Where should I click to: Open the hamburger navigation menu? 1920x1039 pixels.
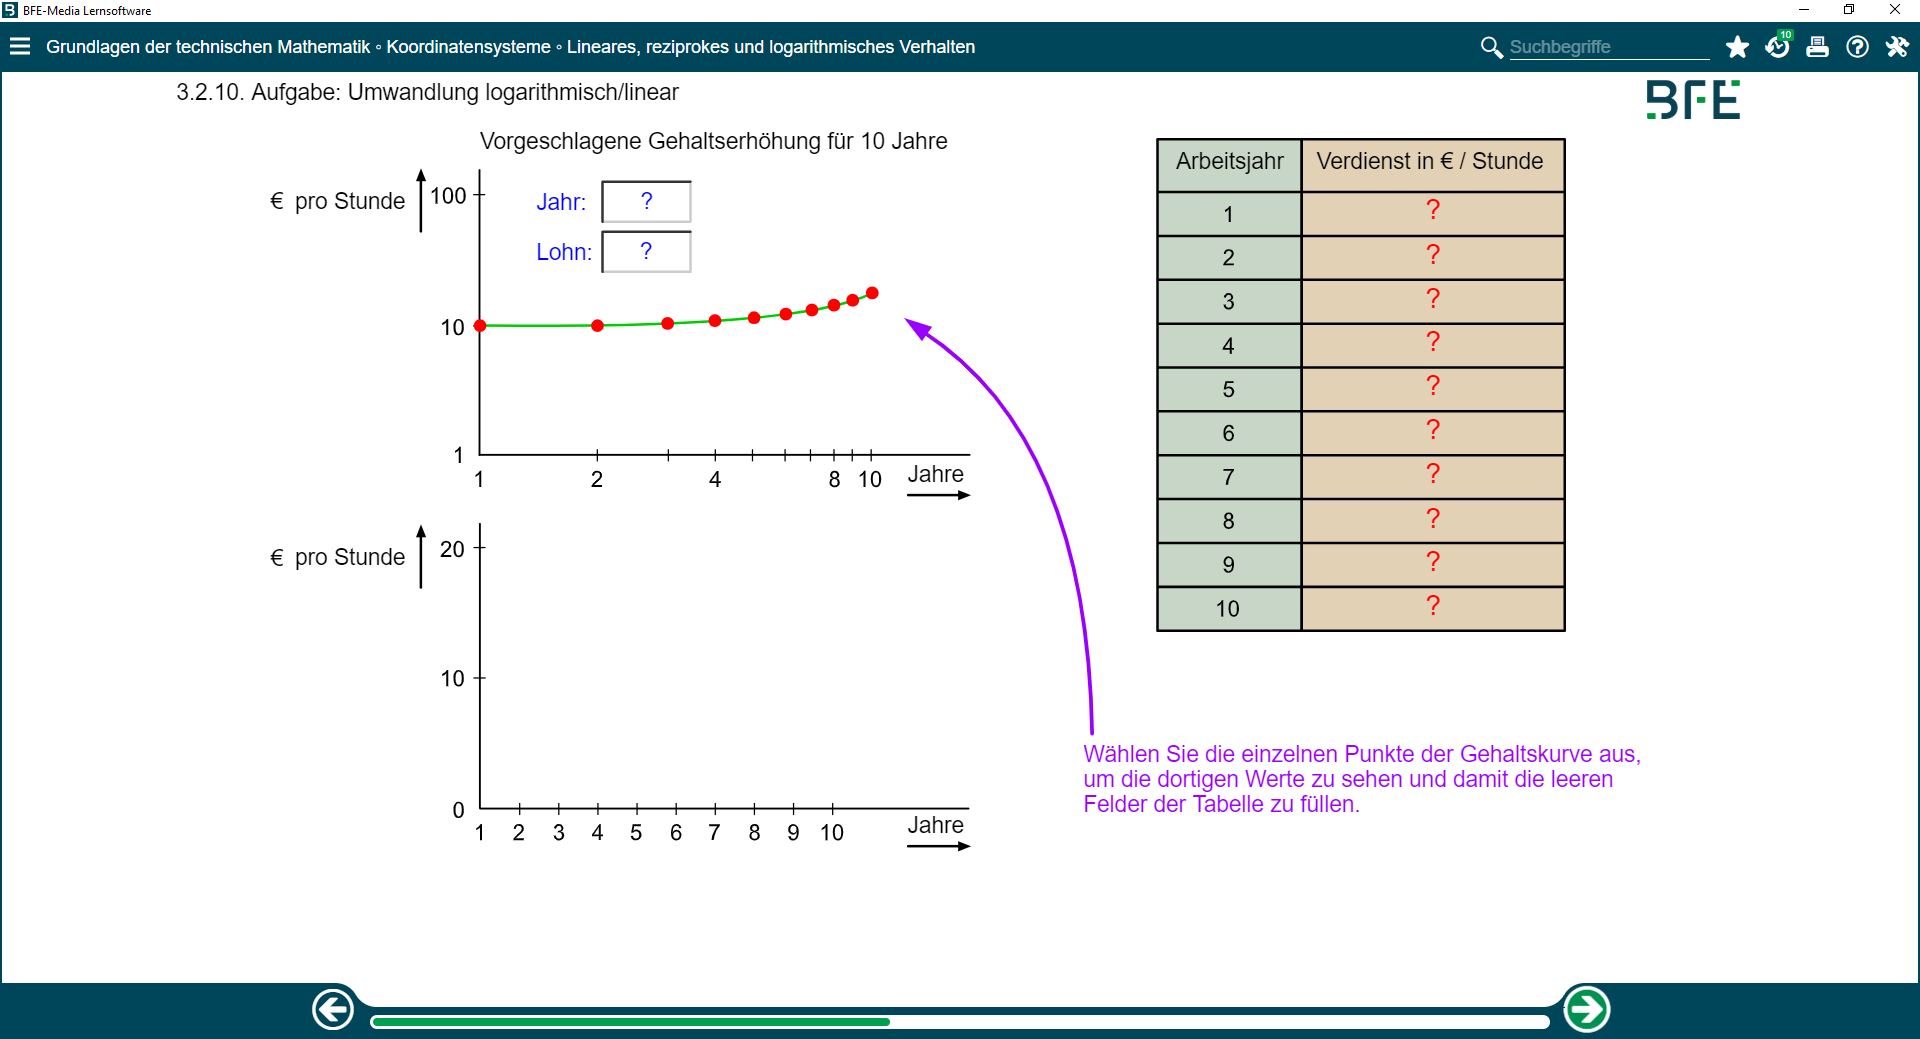(x=20, y=47)
